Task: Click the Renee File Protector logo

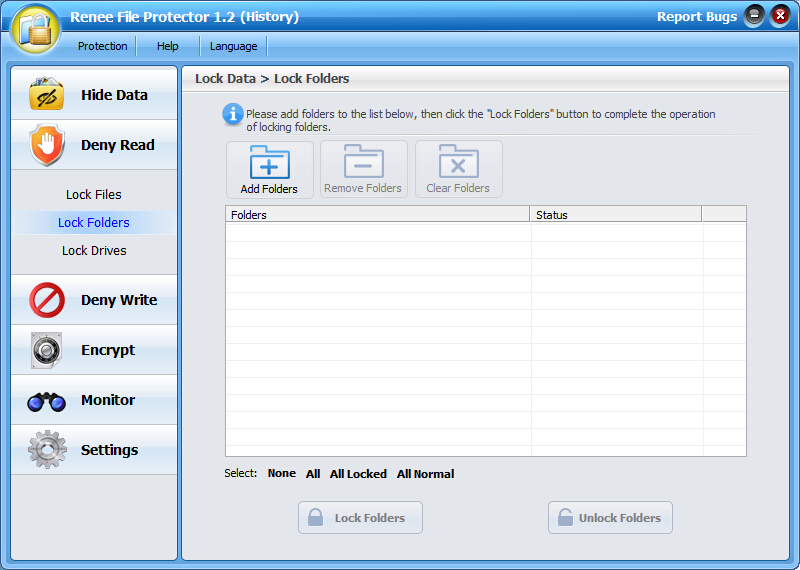Action: tap(35, 29)
